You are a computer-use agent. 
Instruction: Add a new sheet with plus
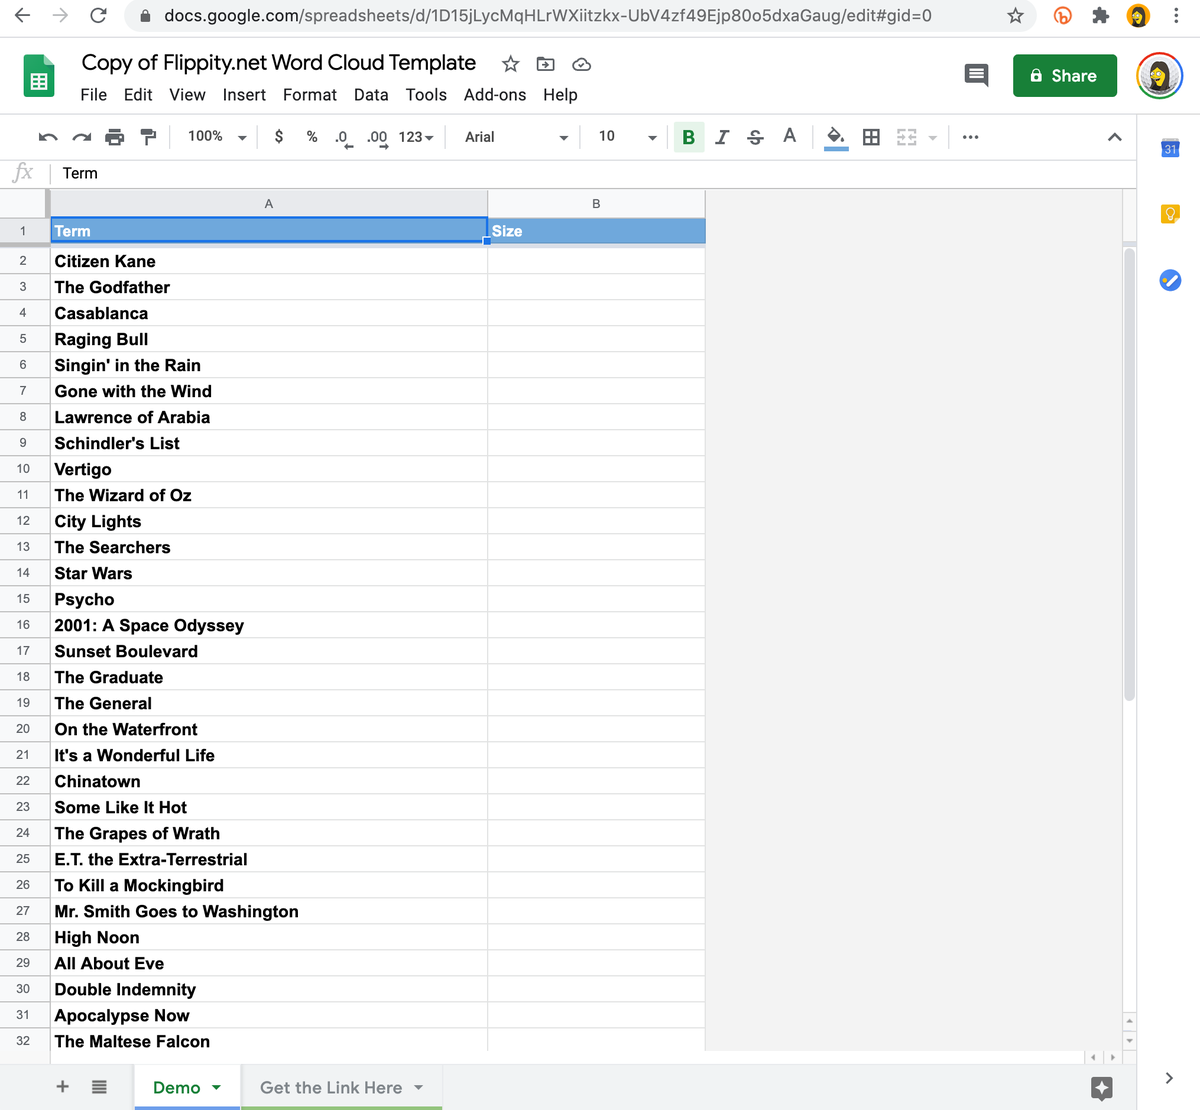(x=62, y=1087)
